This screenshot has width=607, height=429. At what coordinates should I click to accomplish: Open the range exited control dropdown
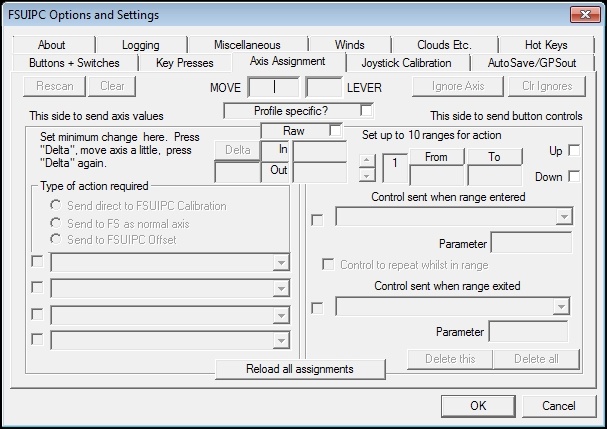tap(561, 306)
